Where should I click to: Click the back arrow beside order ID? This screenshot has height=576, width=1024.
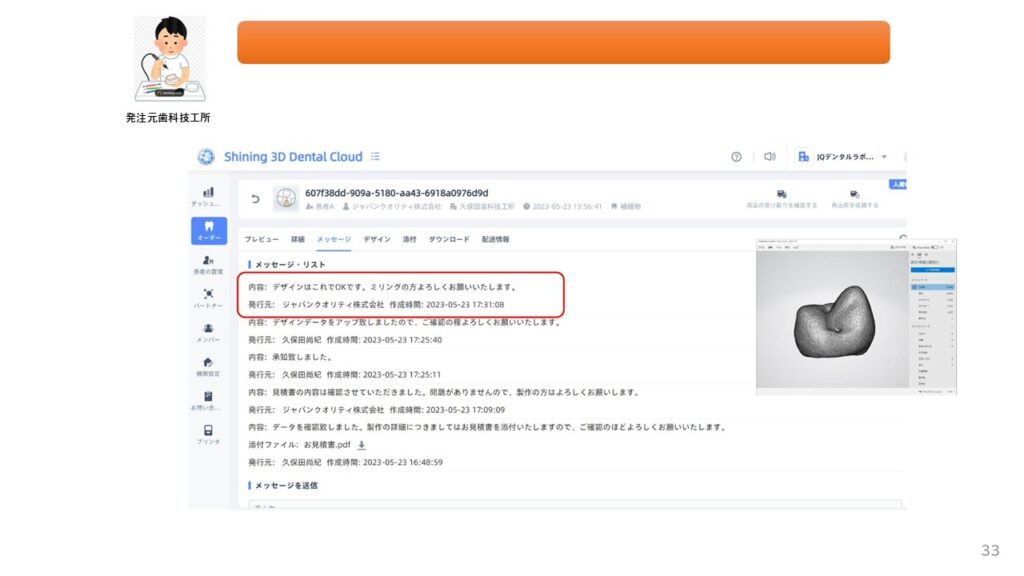[255, 199]
